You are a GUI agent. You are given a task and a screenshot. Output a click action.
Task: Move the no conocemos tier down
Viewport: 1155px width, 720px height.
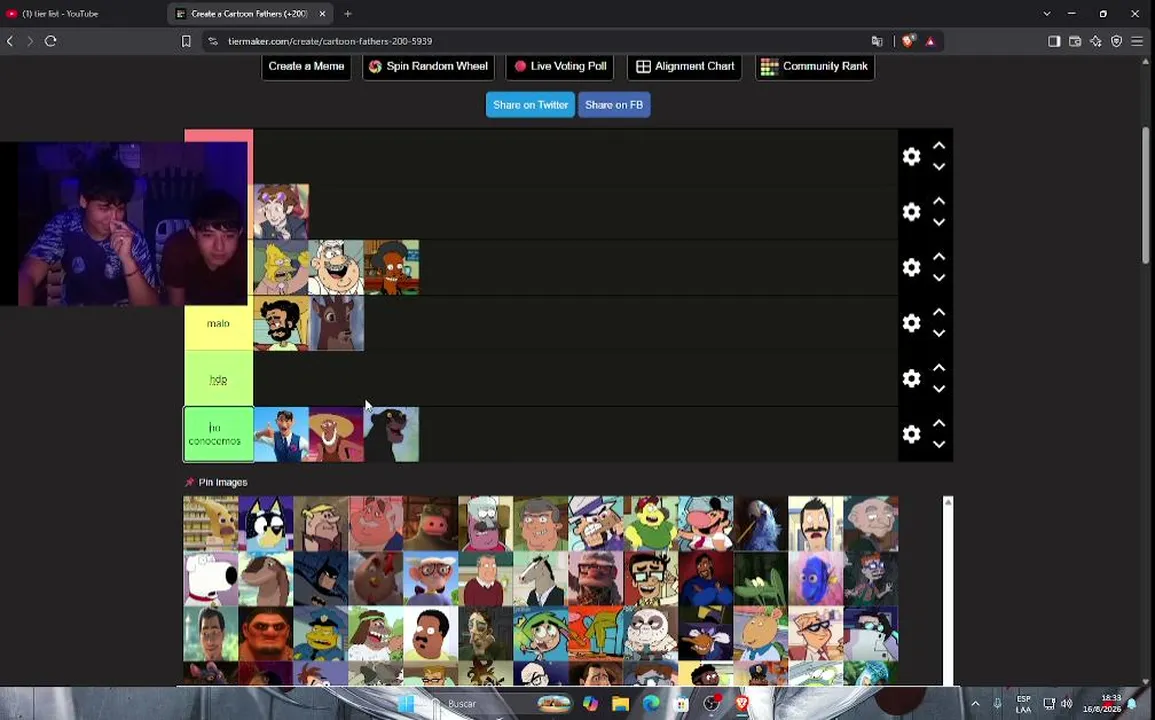[x=939, y=444]
